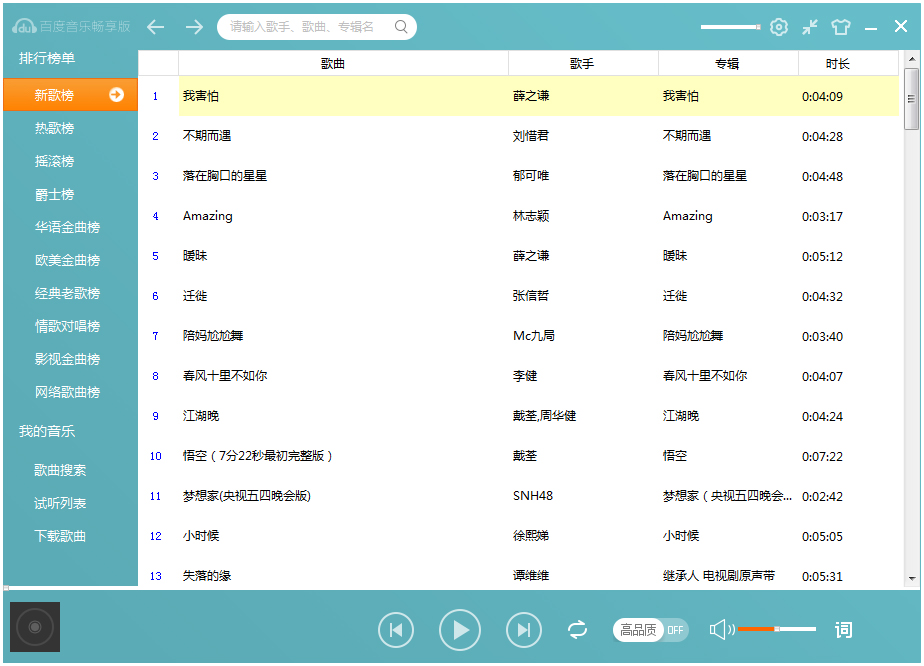924x666 pixels.
Task: Navigate forward with the right arrow
Action: pos(194,27)
